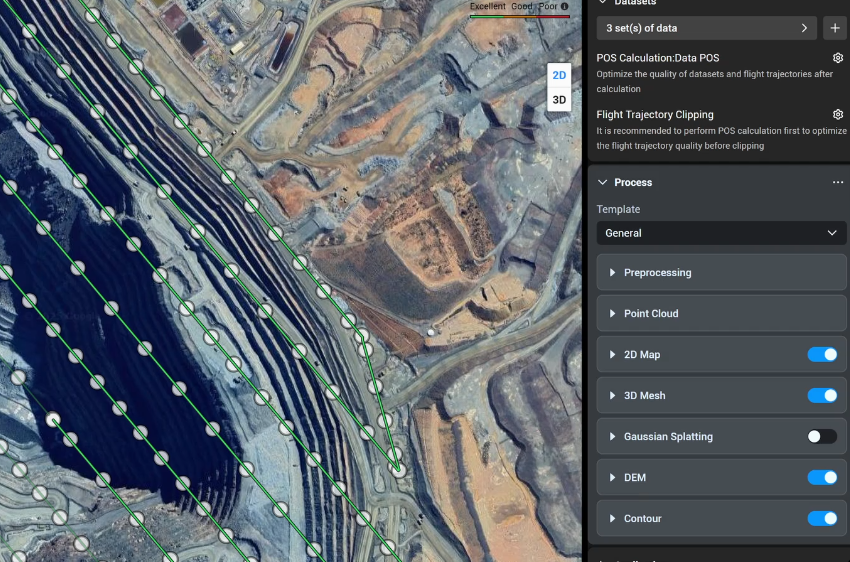Open Process panel three-dot menu

(x=838, y=183)
